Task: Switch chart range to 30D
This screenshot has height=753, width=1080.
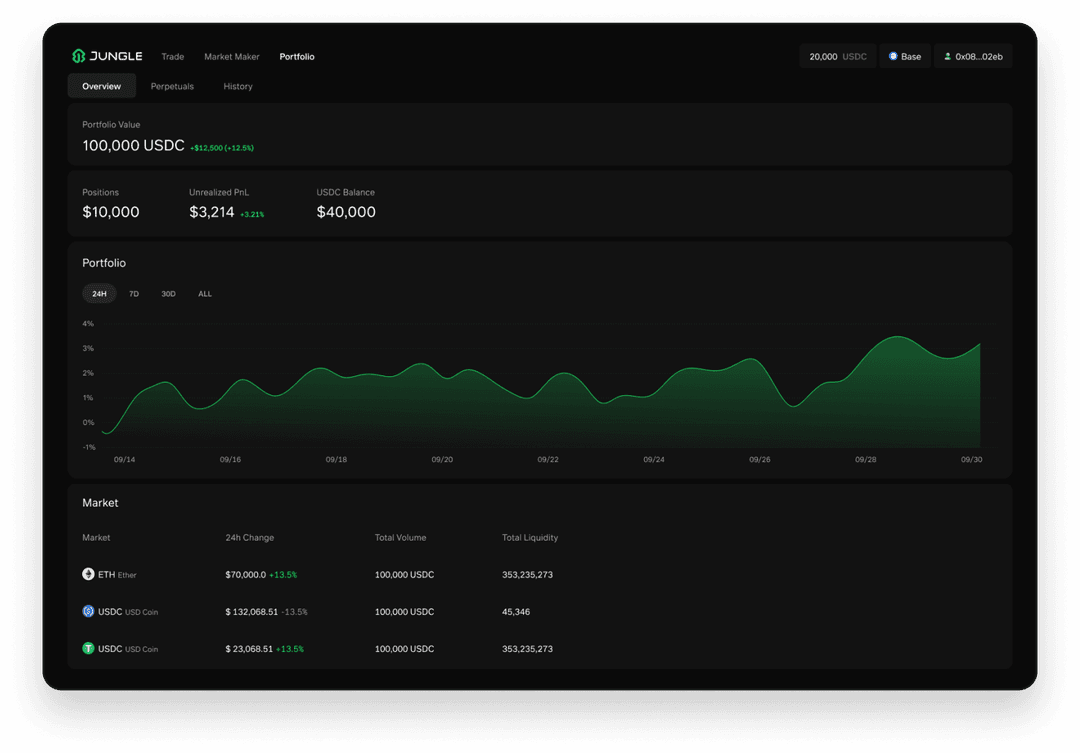Action: point(168,294)
